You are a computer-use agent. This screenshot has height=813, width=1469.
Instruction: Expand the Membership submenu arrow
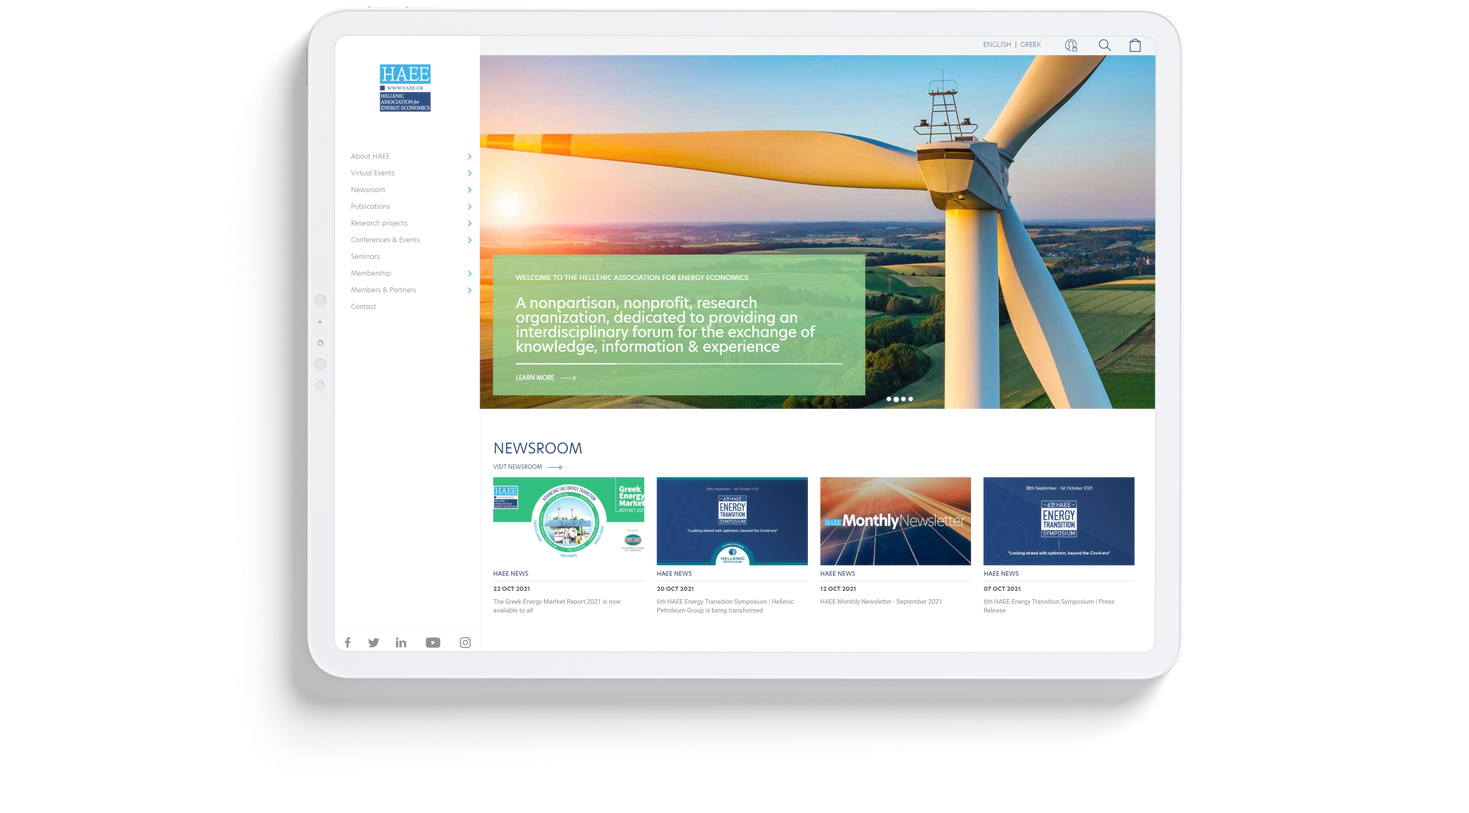pyautogui.click(x=469, y=274)
